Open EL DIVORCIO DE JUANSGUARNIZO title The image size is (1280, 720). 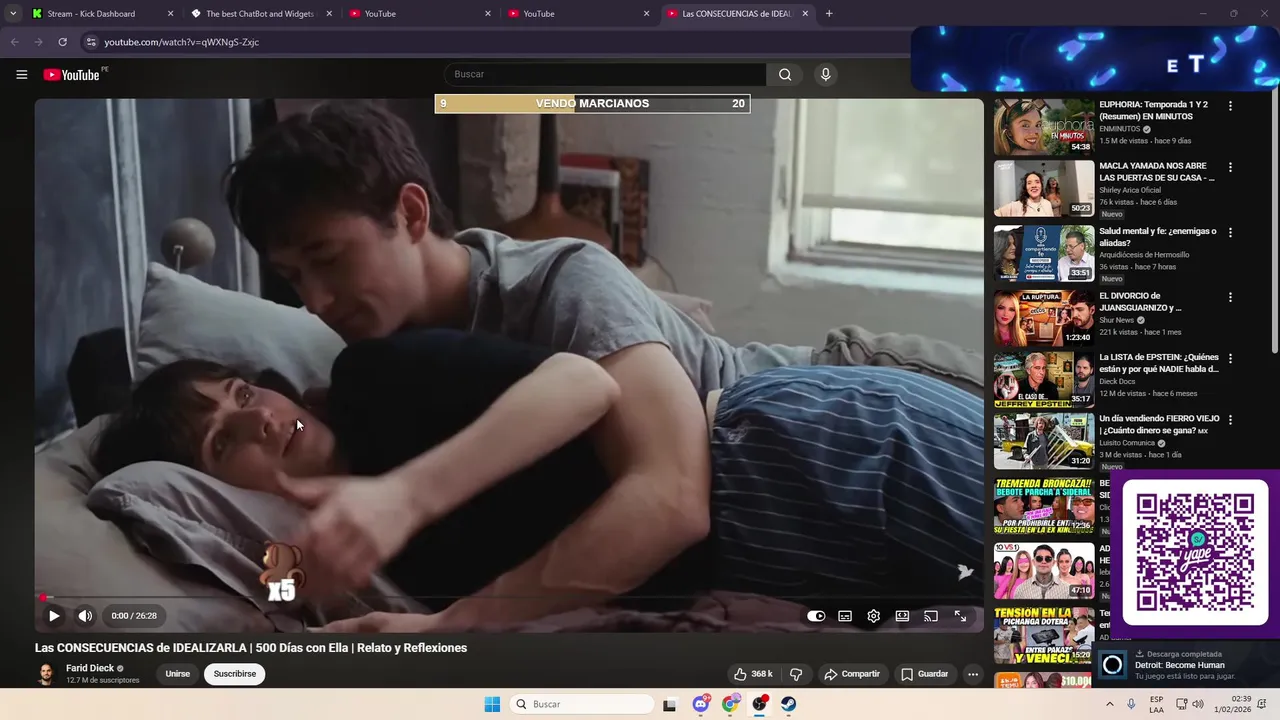[x=1143, y=302]
